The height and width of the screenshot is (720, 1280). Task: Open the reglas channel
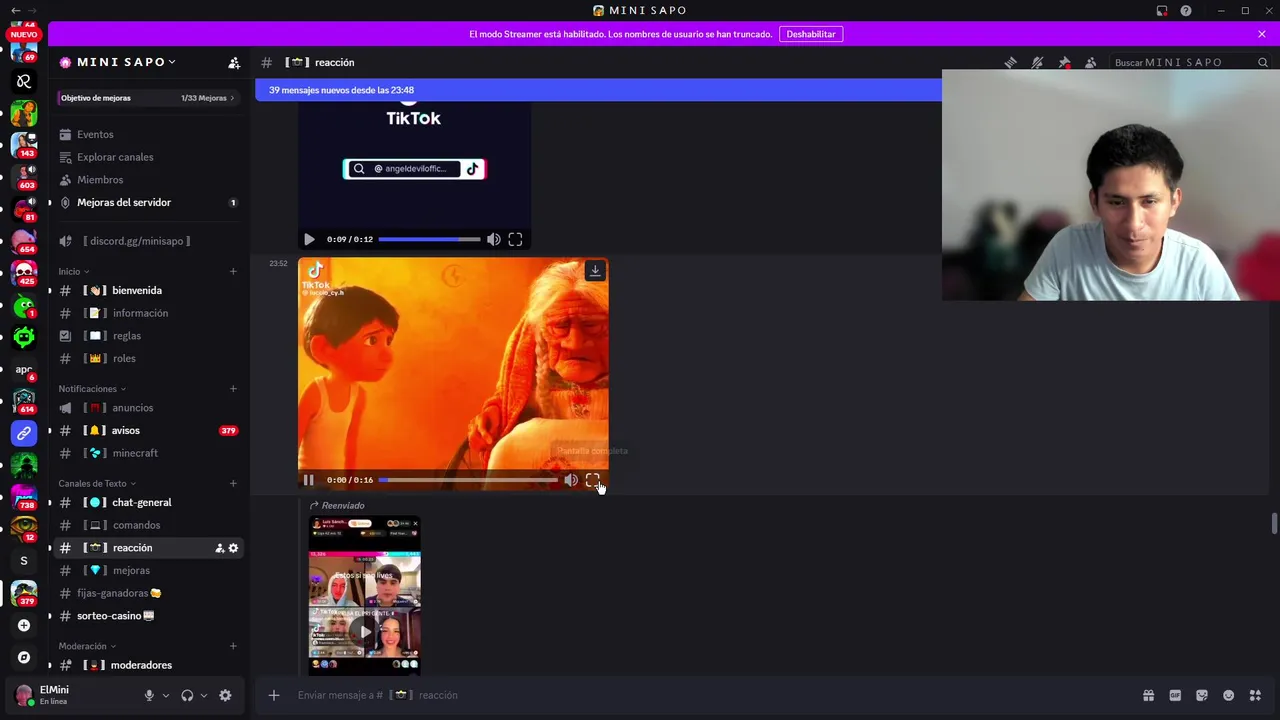click(148, 336)
